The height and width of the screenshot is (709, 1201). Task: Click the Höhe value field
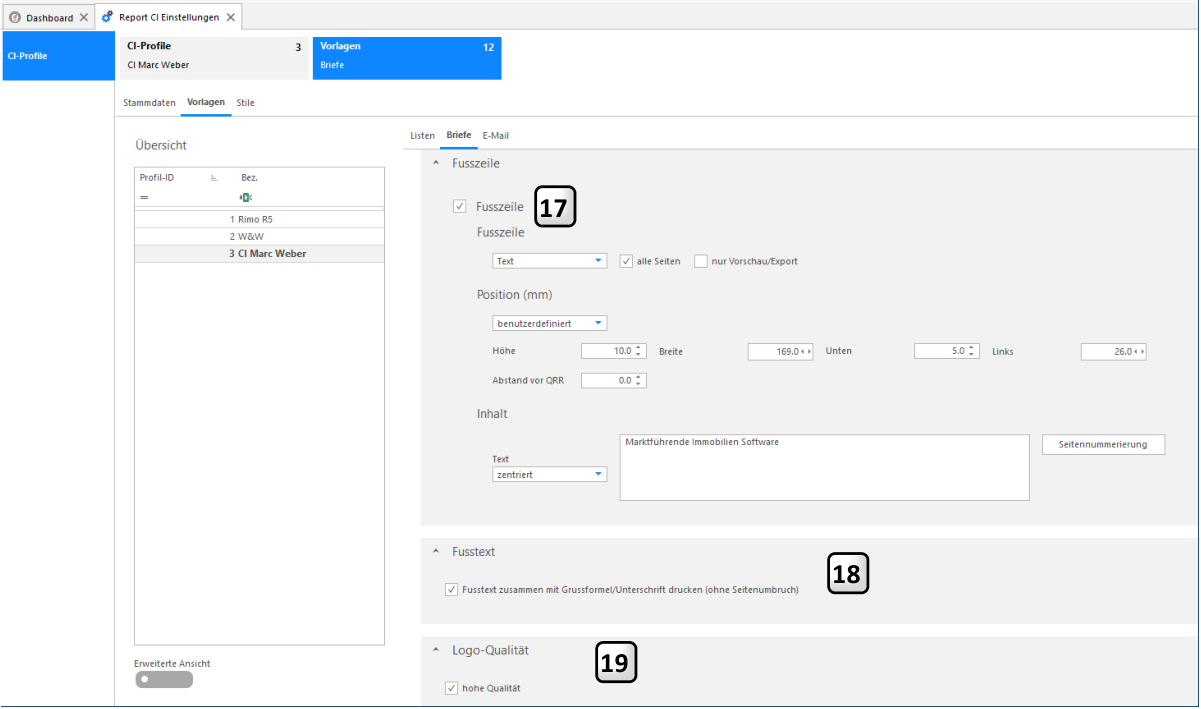[615, 351]
